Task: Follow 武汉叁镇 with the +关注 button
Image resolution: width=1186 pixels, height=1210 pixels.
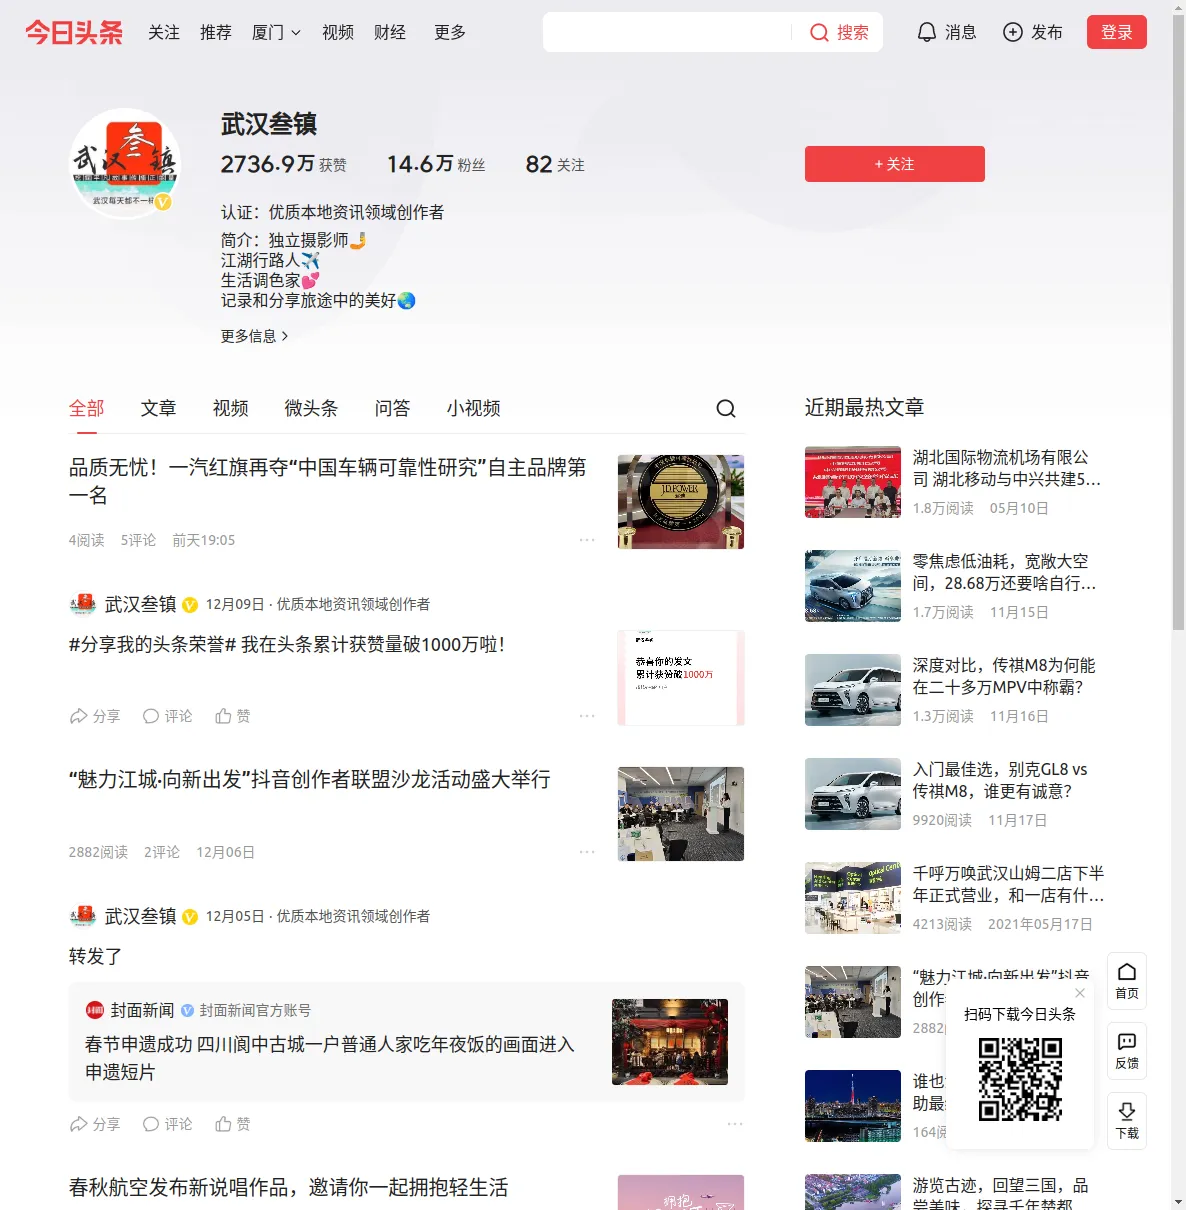Action: (895, 164)
